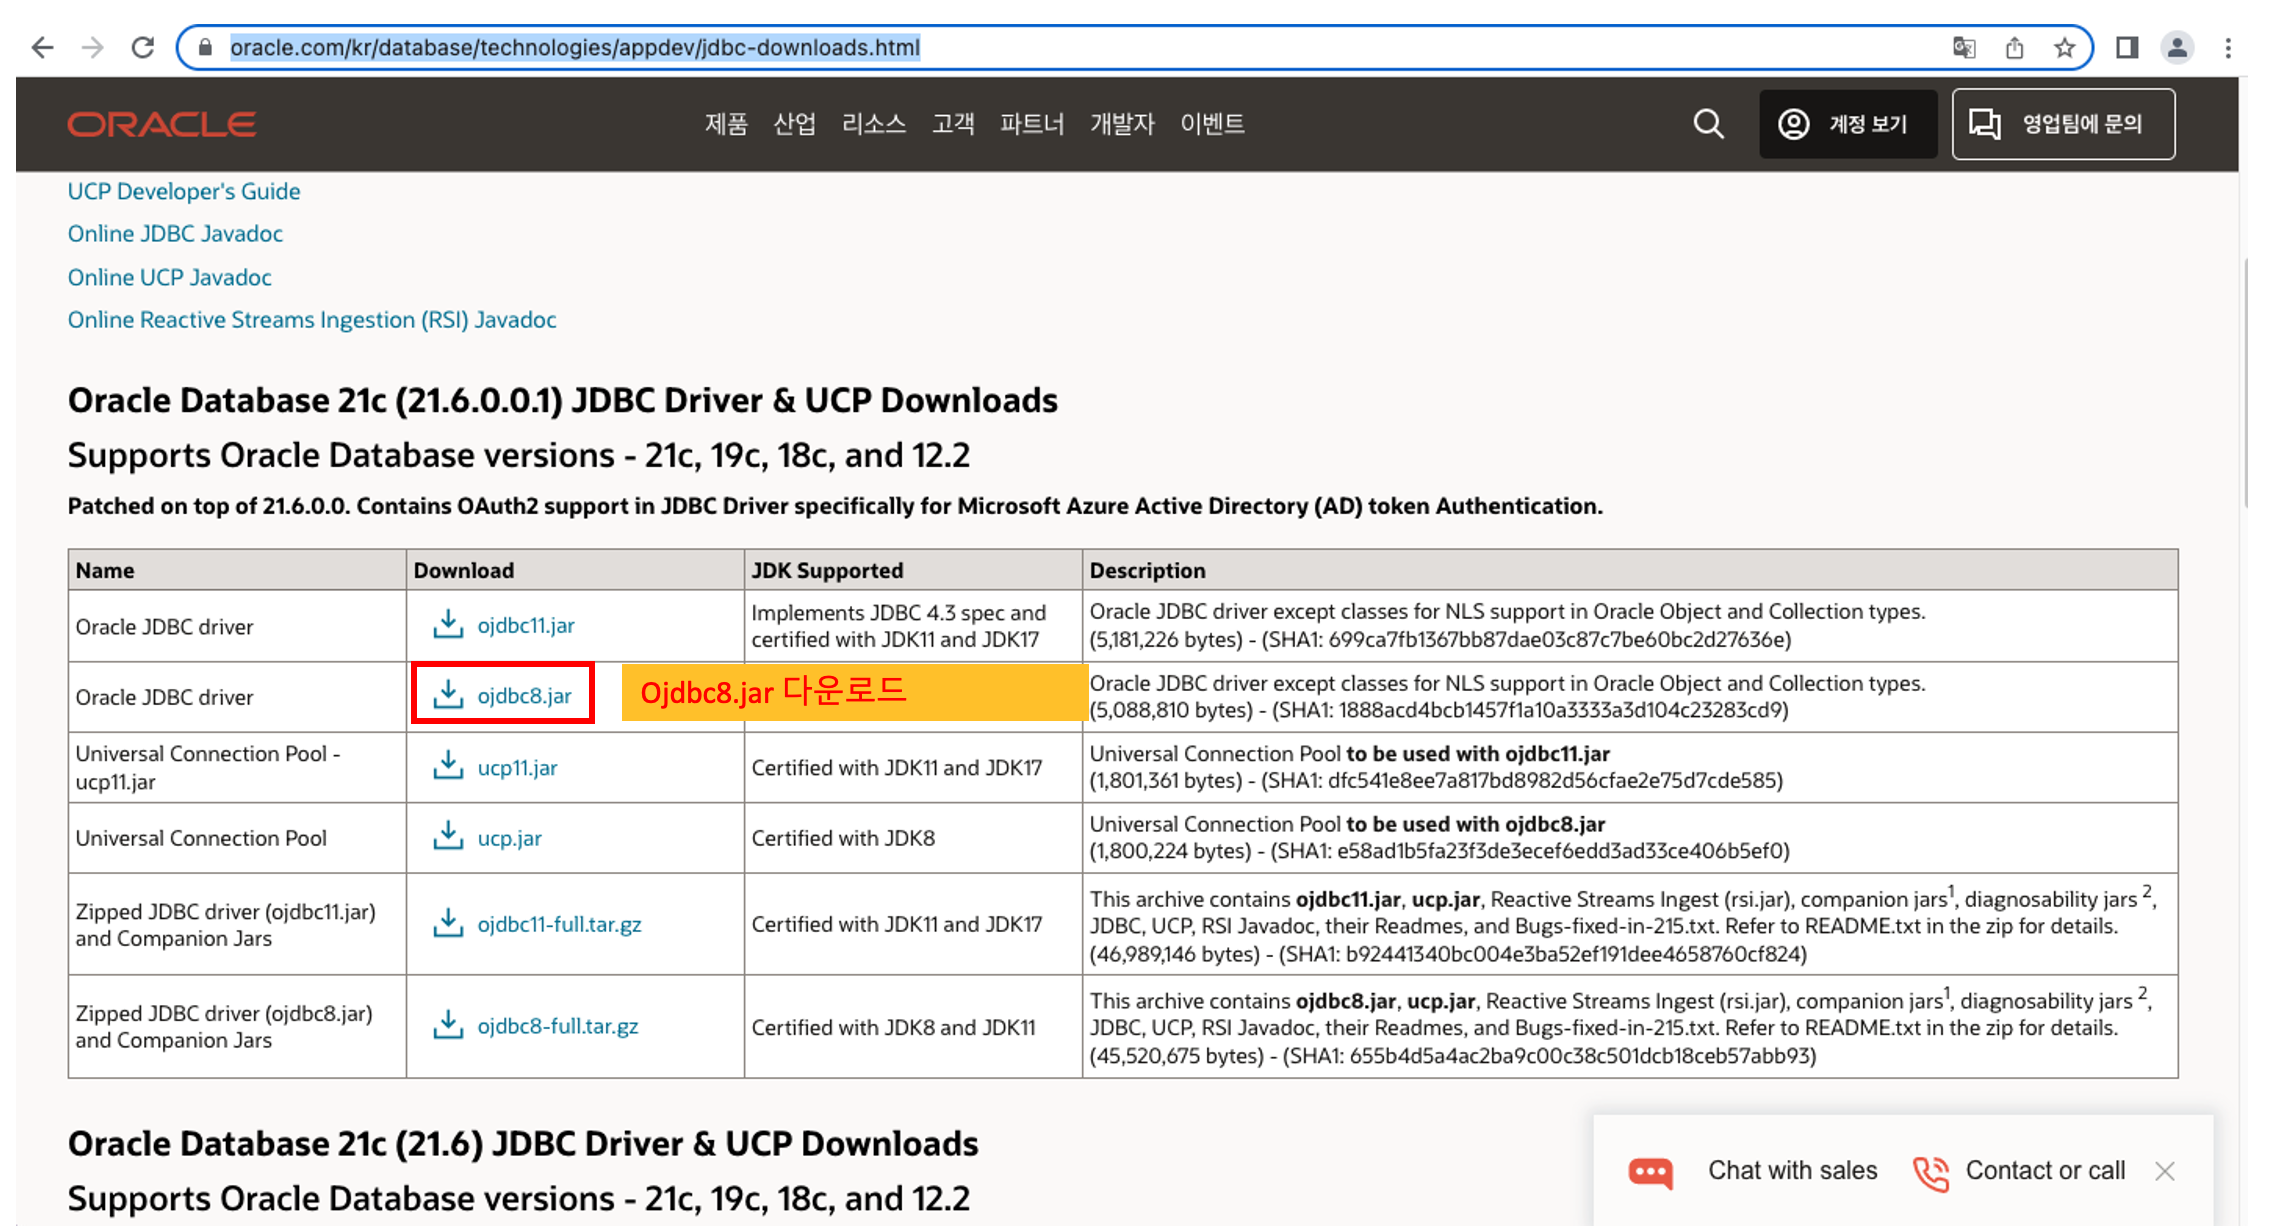Open the 리소스 menu
The image size is (2270, 1226).
(873, 124)
